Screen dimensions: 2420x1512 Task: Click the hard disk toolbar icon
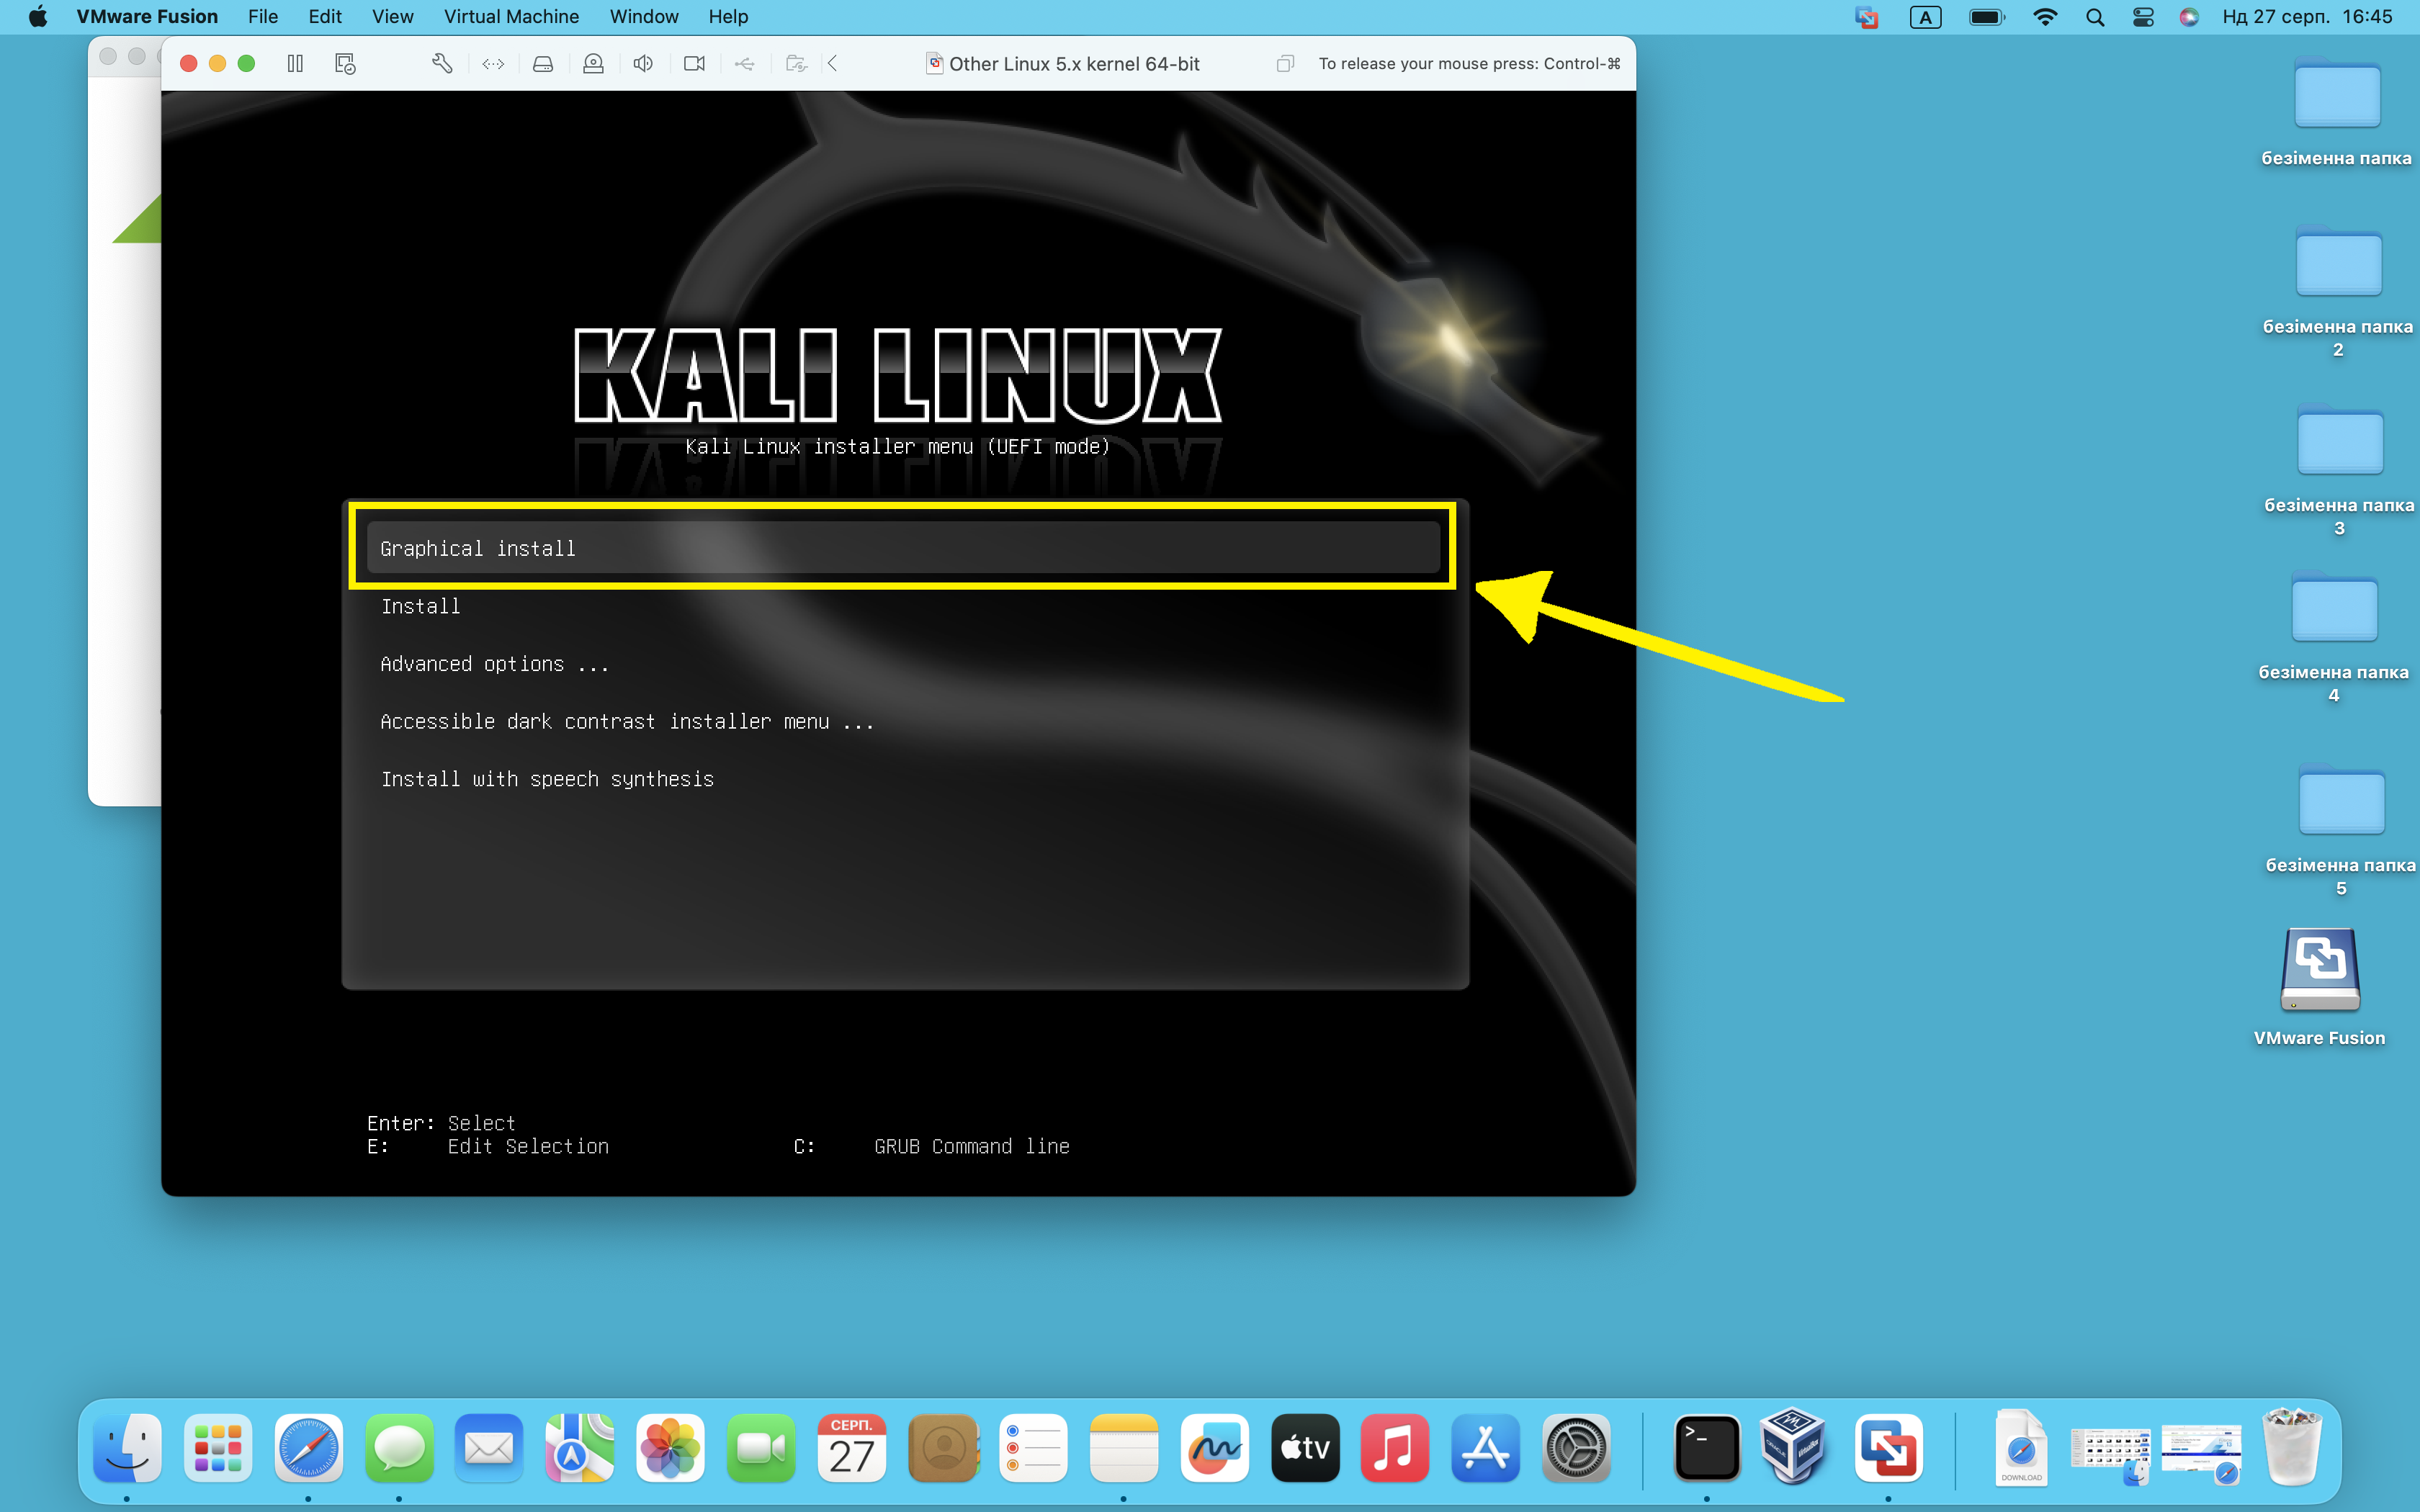click(x=543, y=64)
